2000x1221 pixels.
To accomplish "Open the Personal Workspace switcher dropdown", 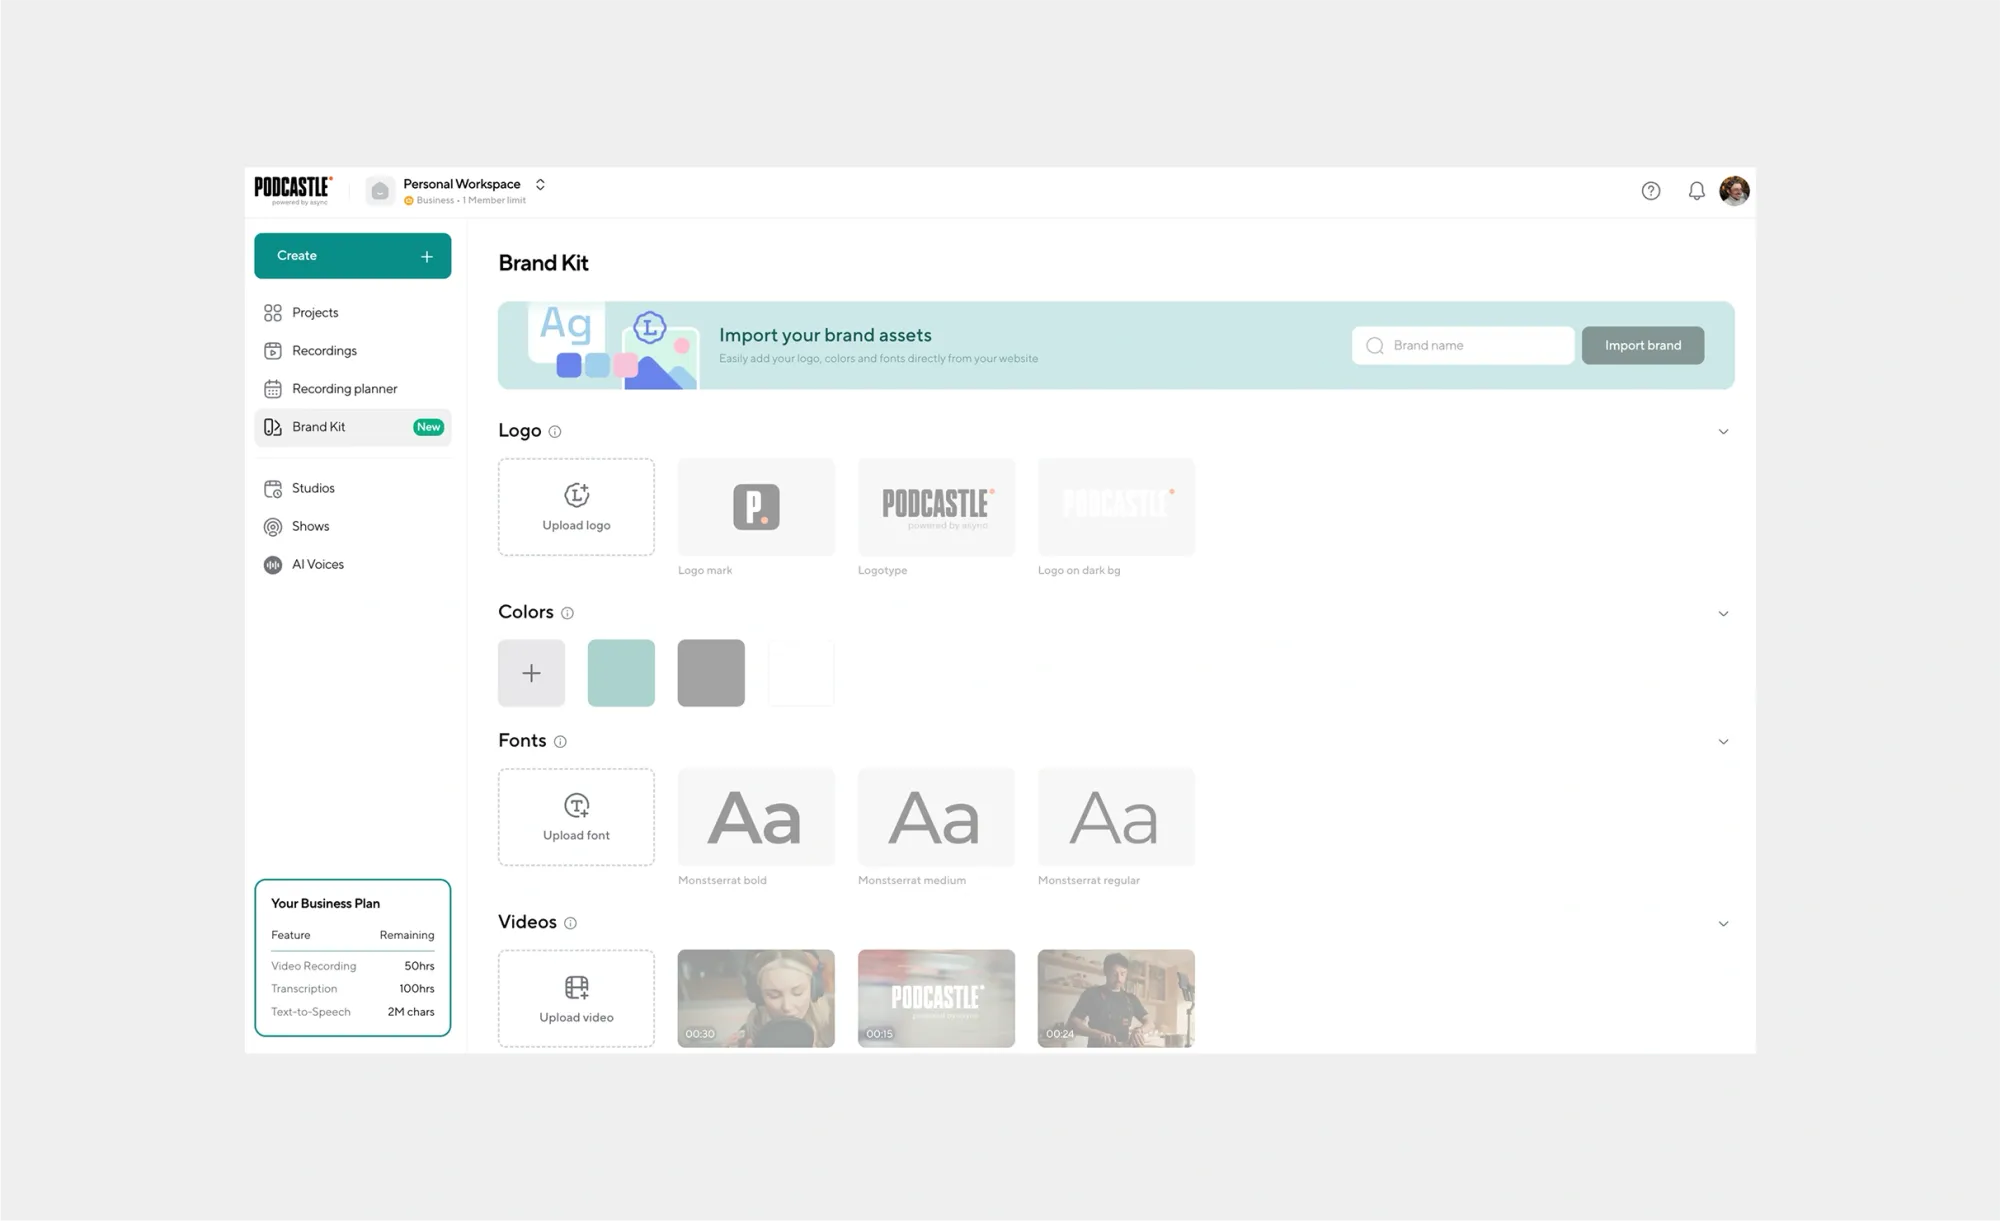I will click(540, 185).
